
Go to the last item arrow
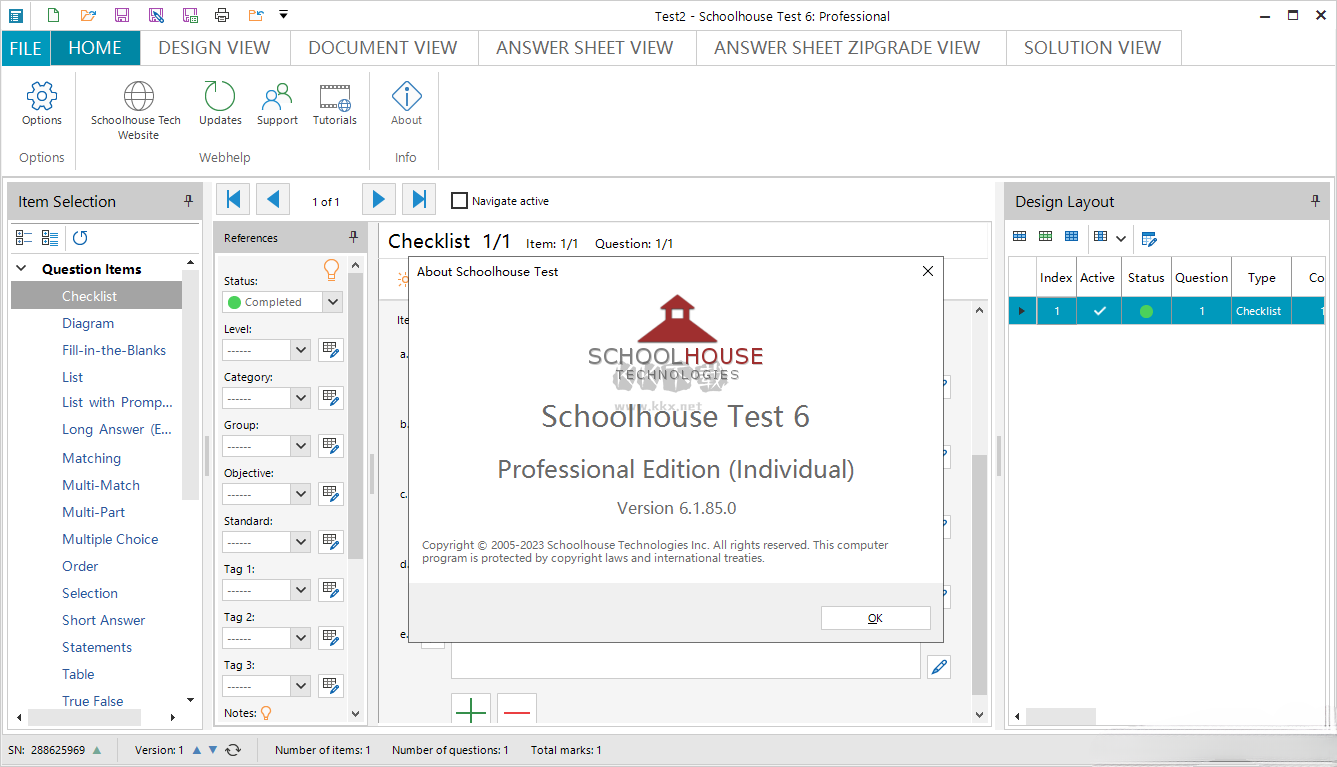(419, 200)
